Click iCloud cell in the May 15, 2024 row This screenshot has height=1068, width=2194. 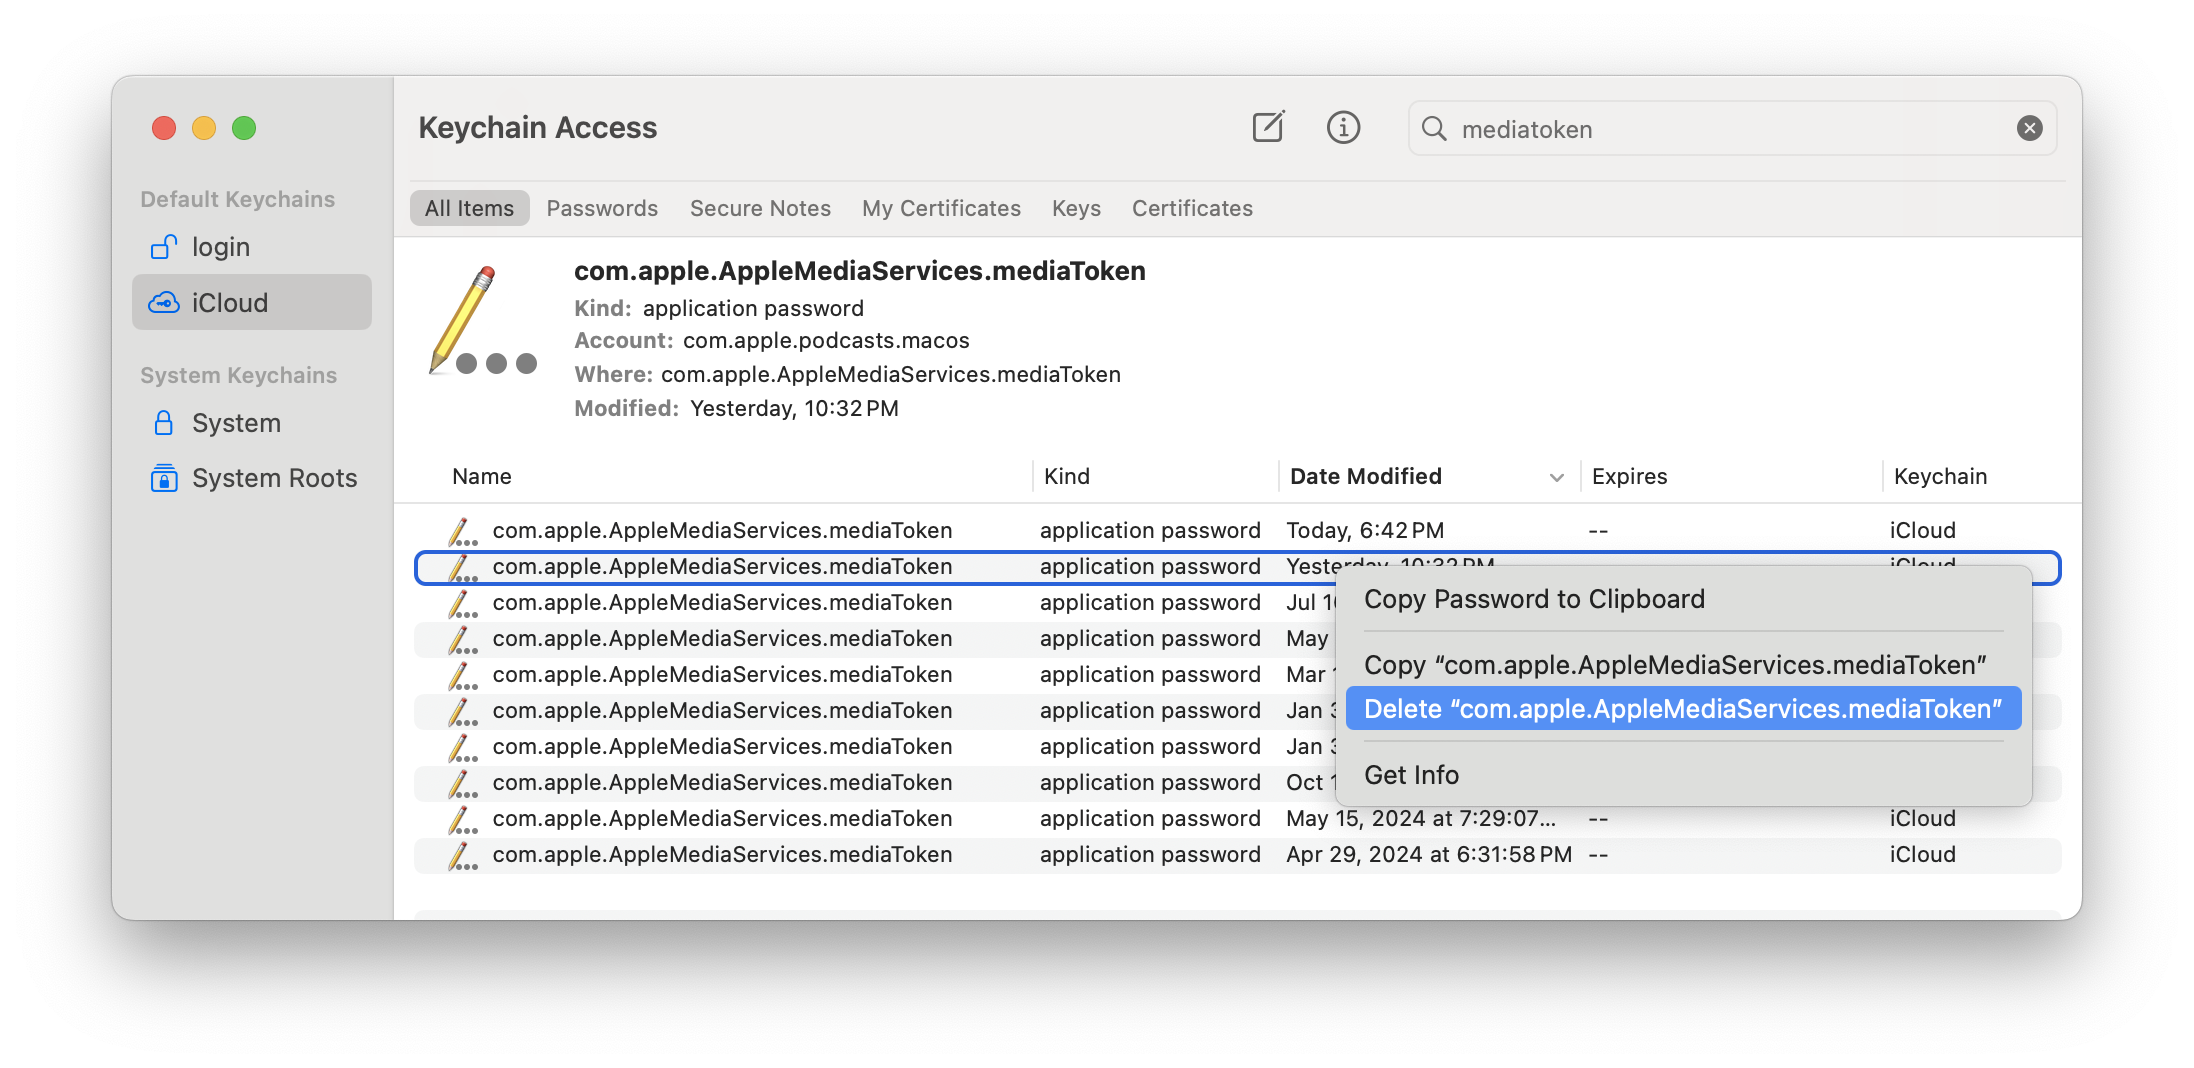point(1922,818)
